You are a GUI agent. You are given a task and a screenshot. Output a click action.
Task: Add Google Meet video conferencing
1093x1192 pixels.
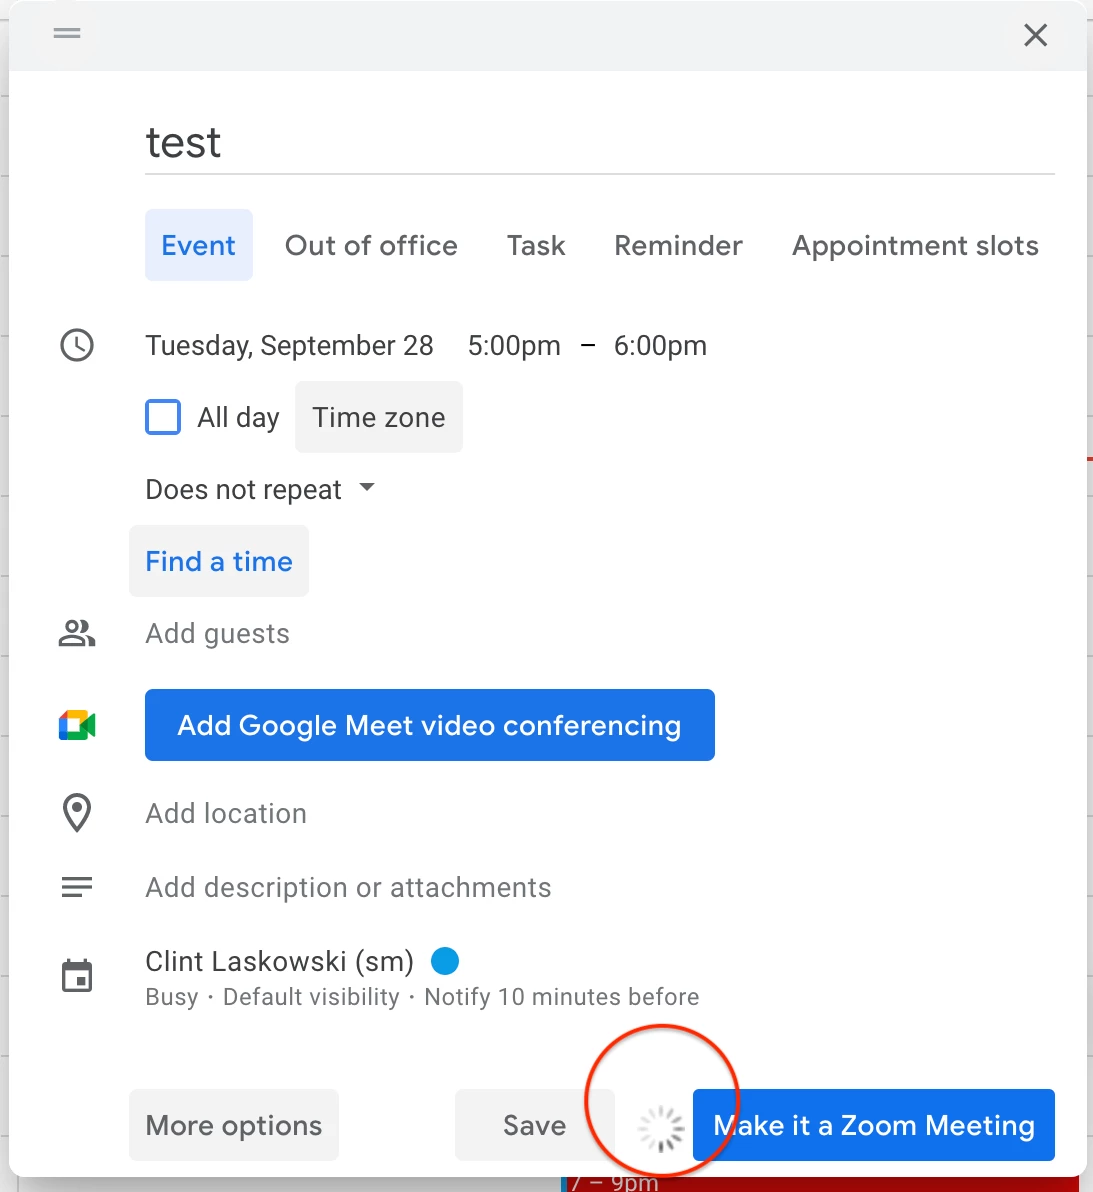coord(429,725)
